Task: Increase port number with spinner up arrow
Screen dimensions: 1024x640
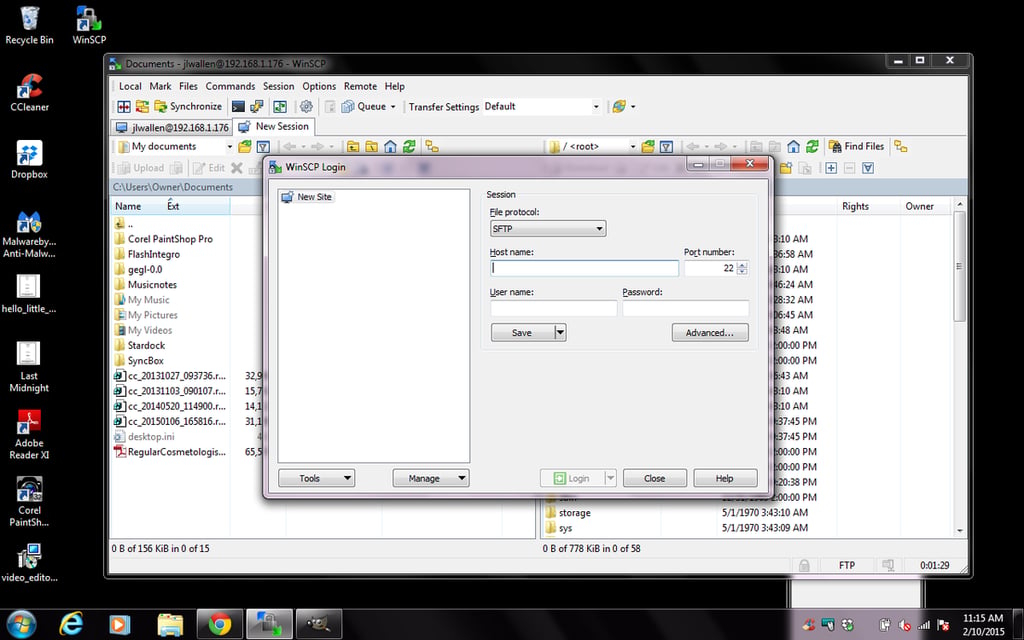Action: [742, 264]
